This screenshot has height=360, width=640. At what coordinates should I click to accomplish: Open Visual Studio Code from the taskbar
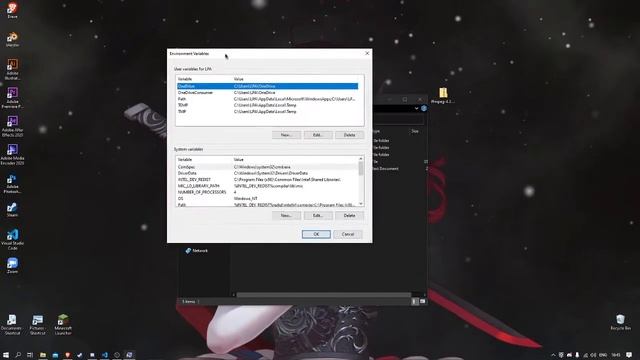point(104,355)
